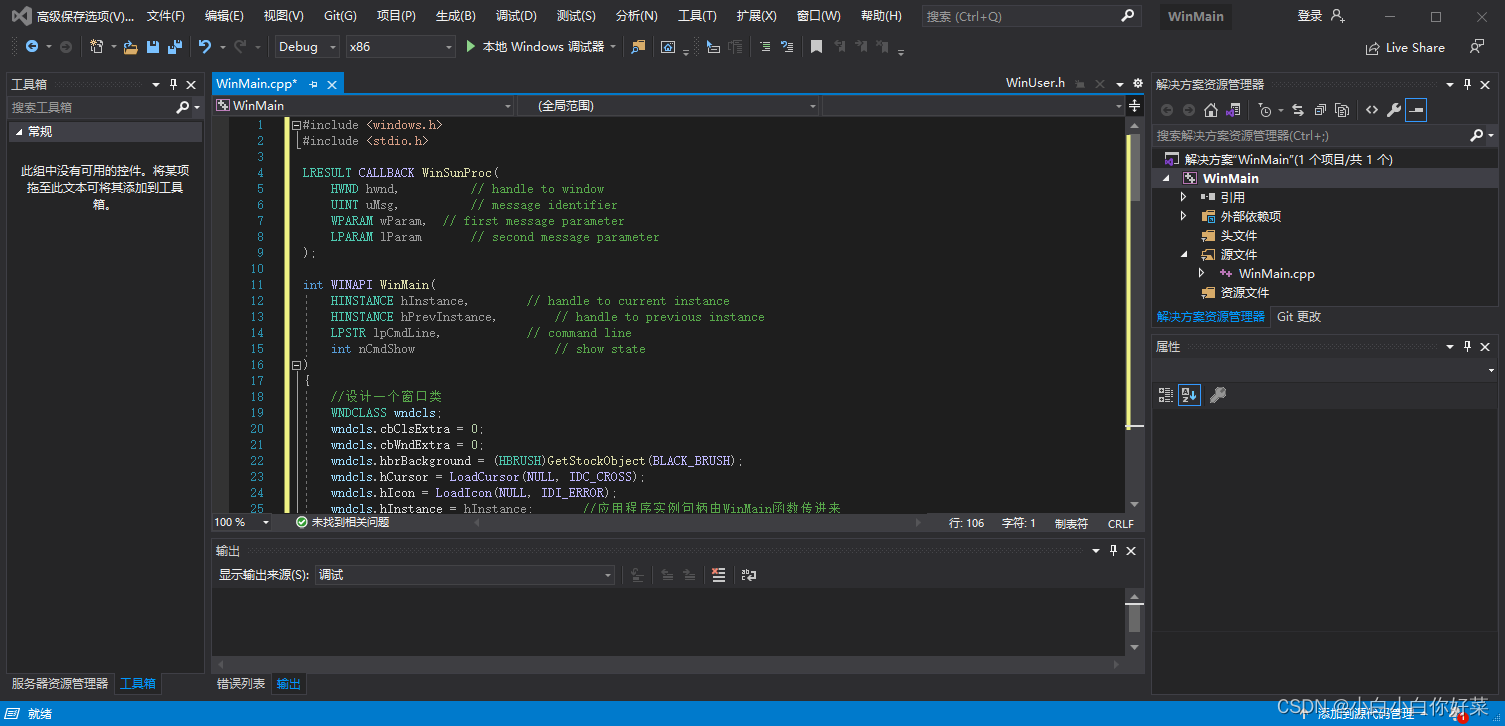Screen dimensions: 1505x726
Task: Click 登录 to sign in
Action: click(1310, 16)
